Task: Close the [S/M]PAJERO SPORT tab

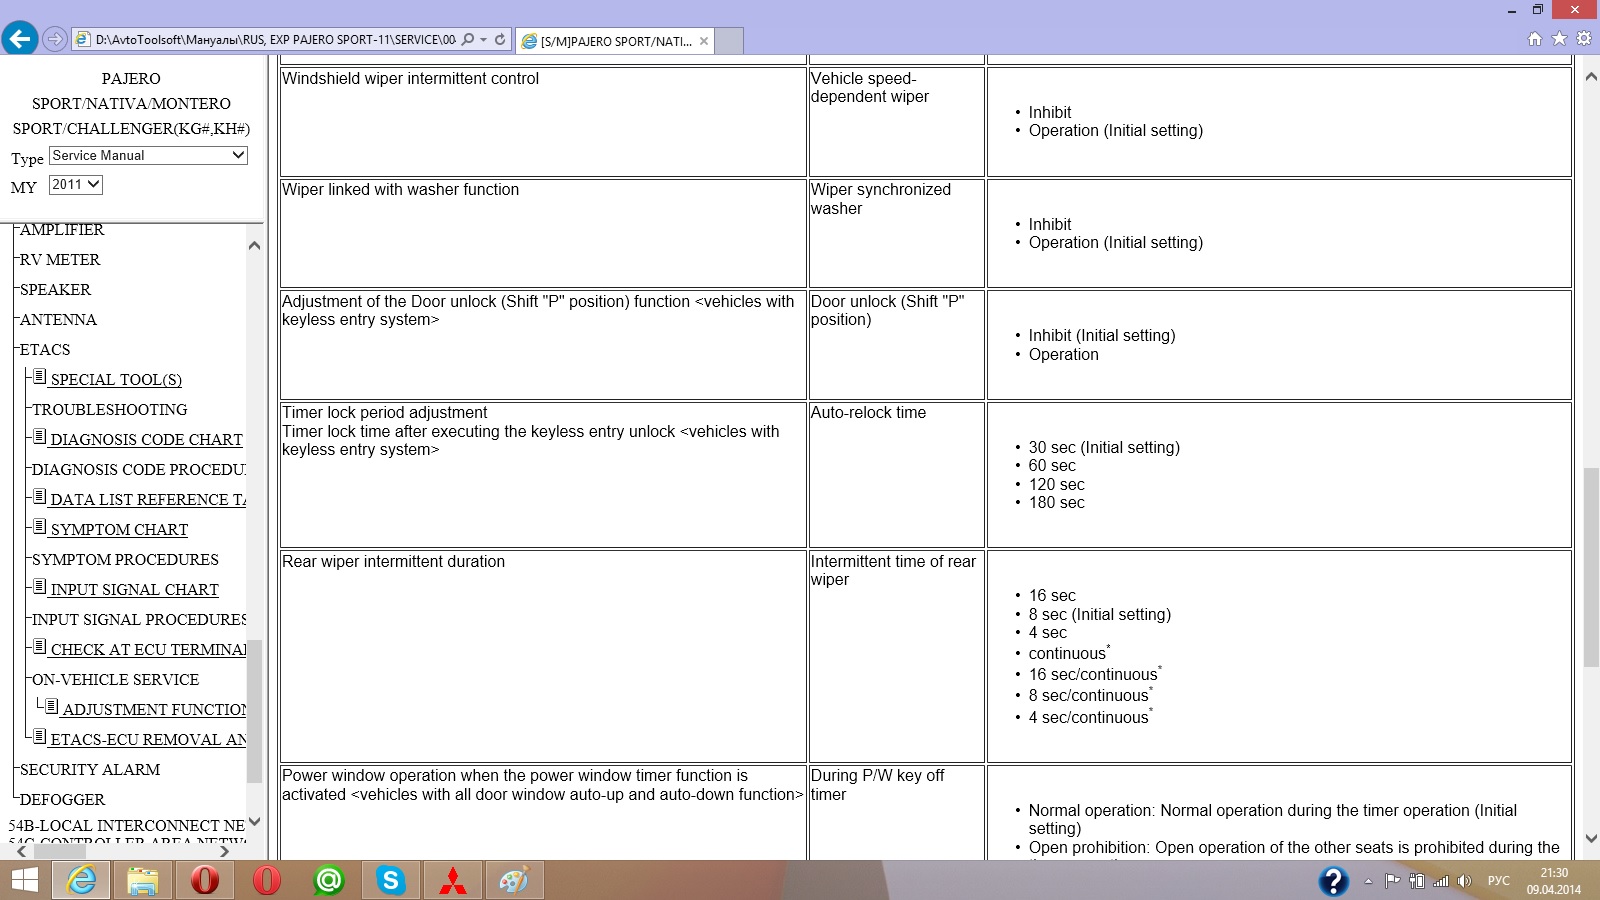Action: coord(704,41)
